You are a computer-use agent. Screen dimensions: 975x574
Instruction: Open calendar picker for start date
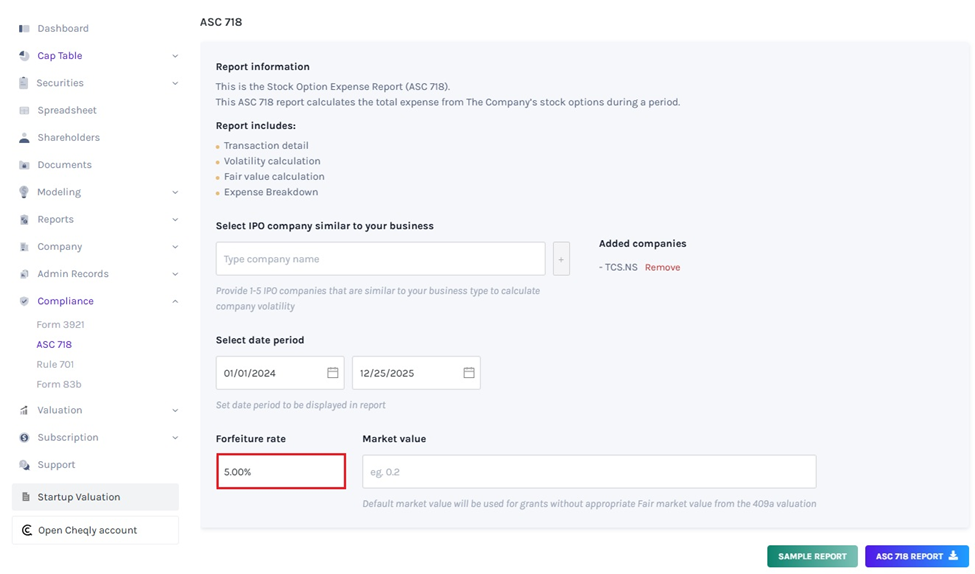333,373
